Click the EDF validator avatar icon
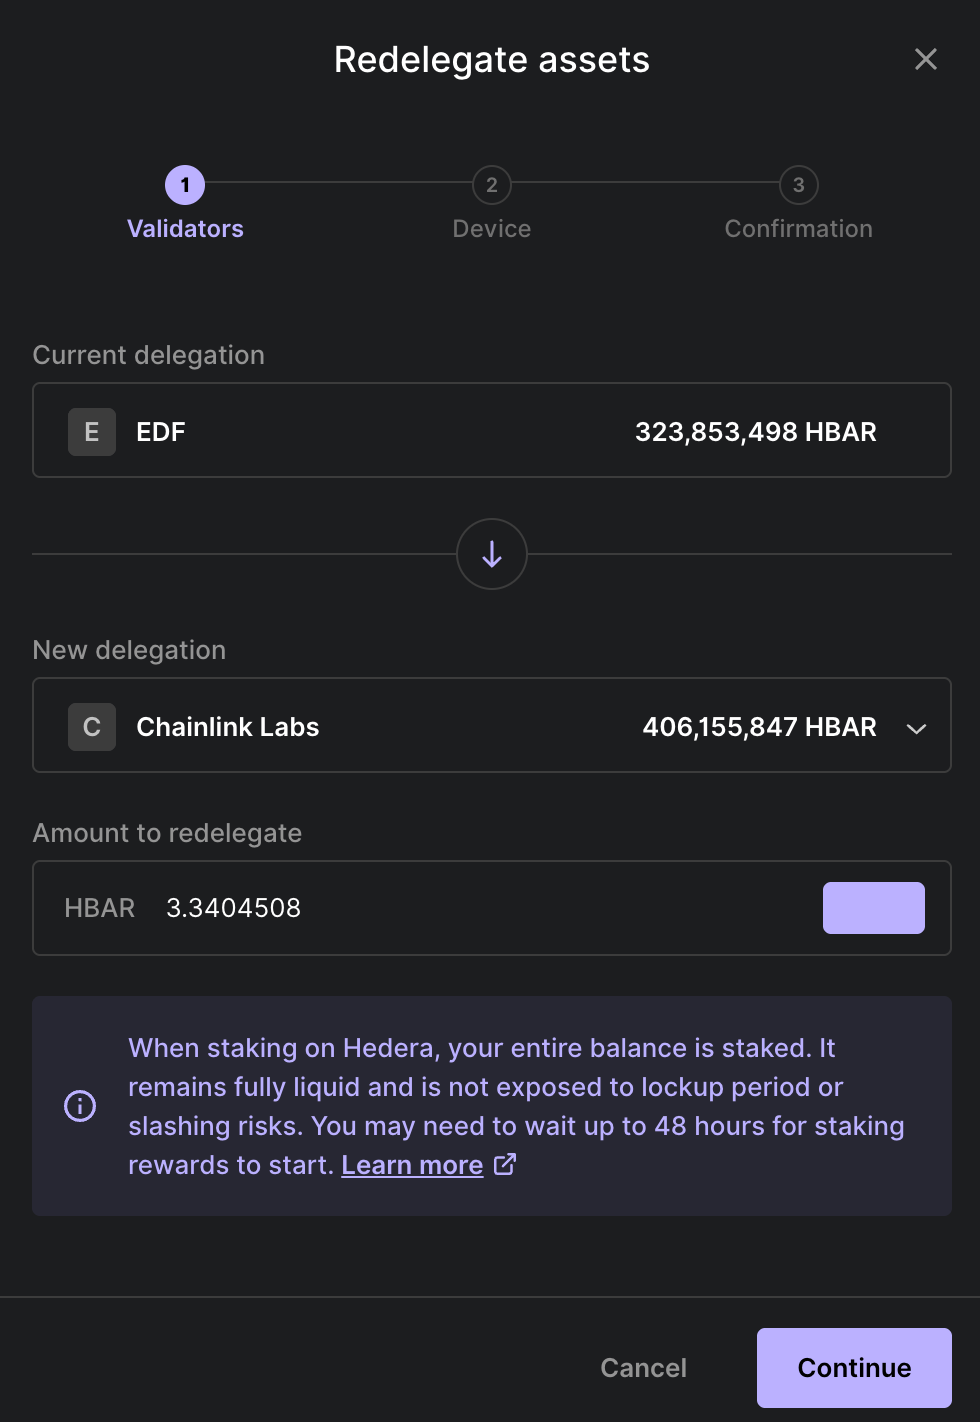The height and width of the screenshot is (1422, 980). [91, 431]
